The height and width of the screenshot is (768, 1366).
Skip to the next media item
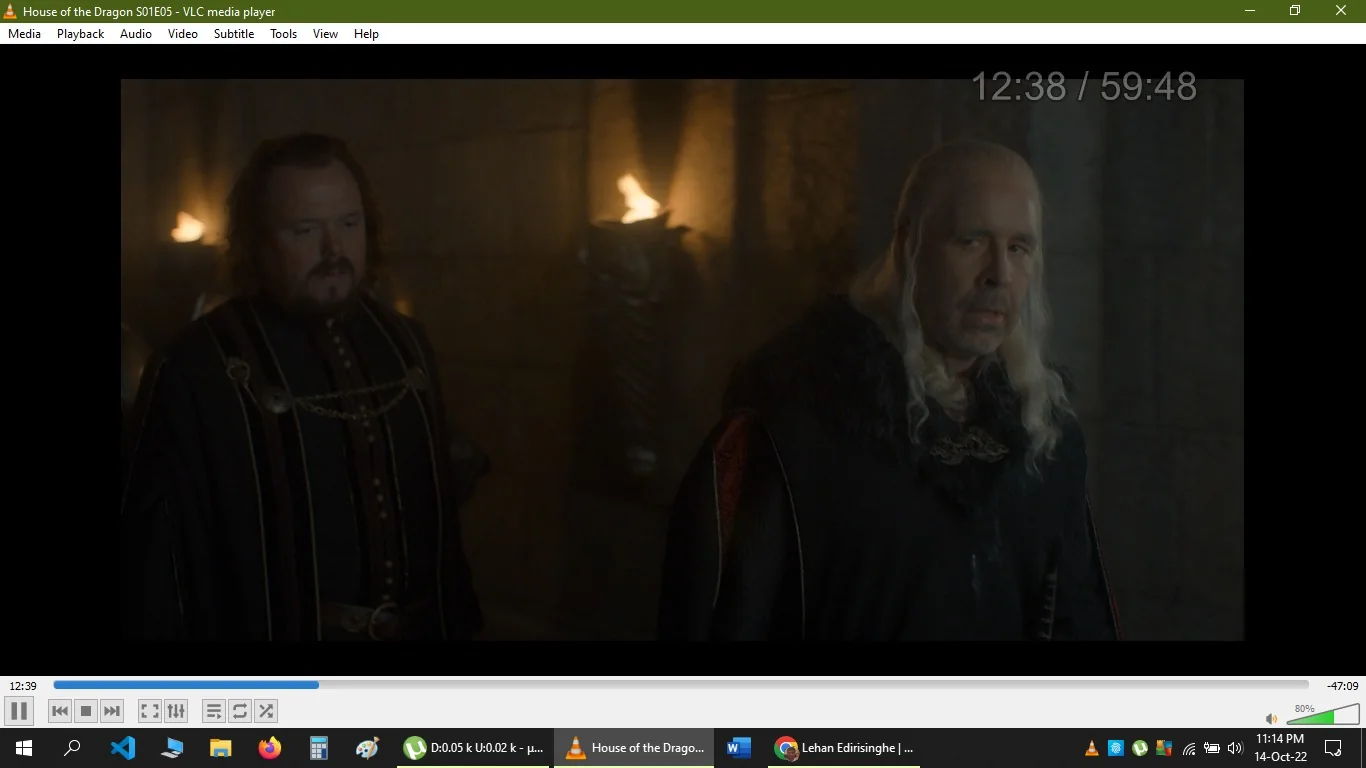click(x=112, y=711)
